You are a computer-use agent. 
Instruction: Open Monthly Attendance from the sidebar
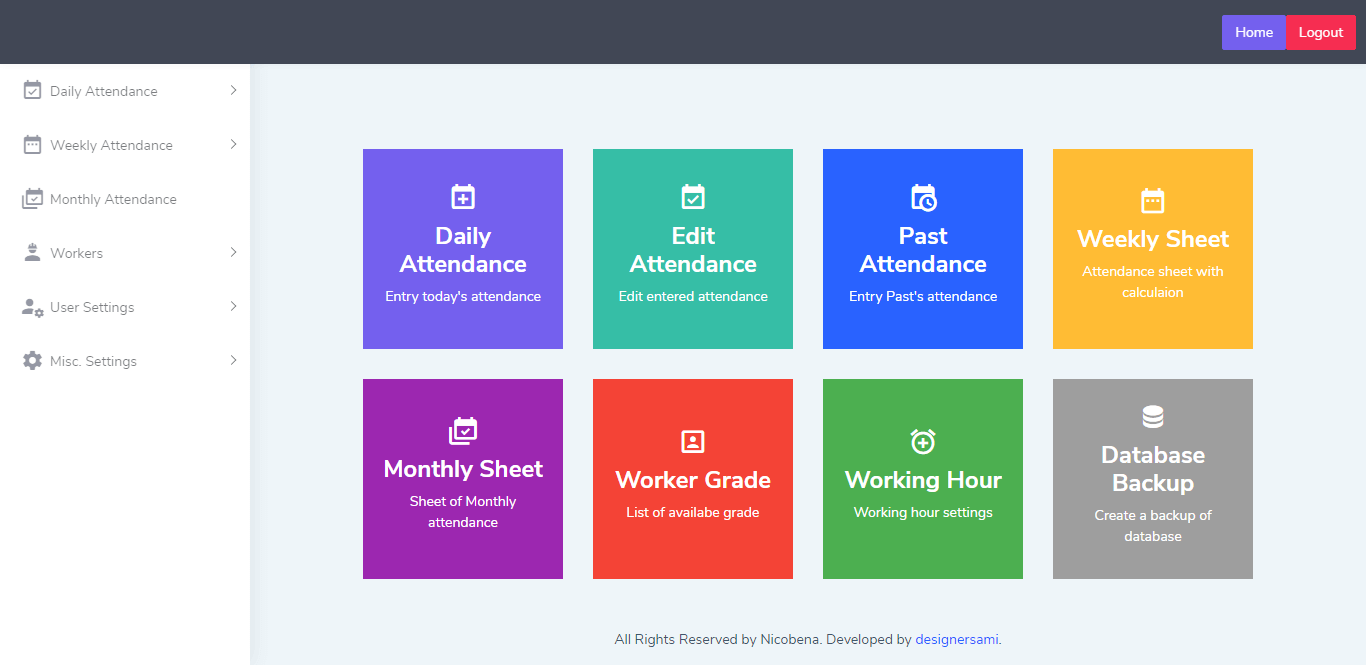pyautogui.click(x=113, y=199)
